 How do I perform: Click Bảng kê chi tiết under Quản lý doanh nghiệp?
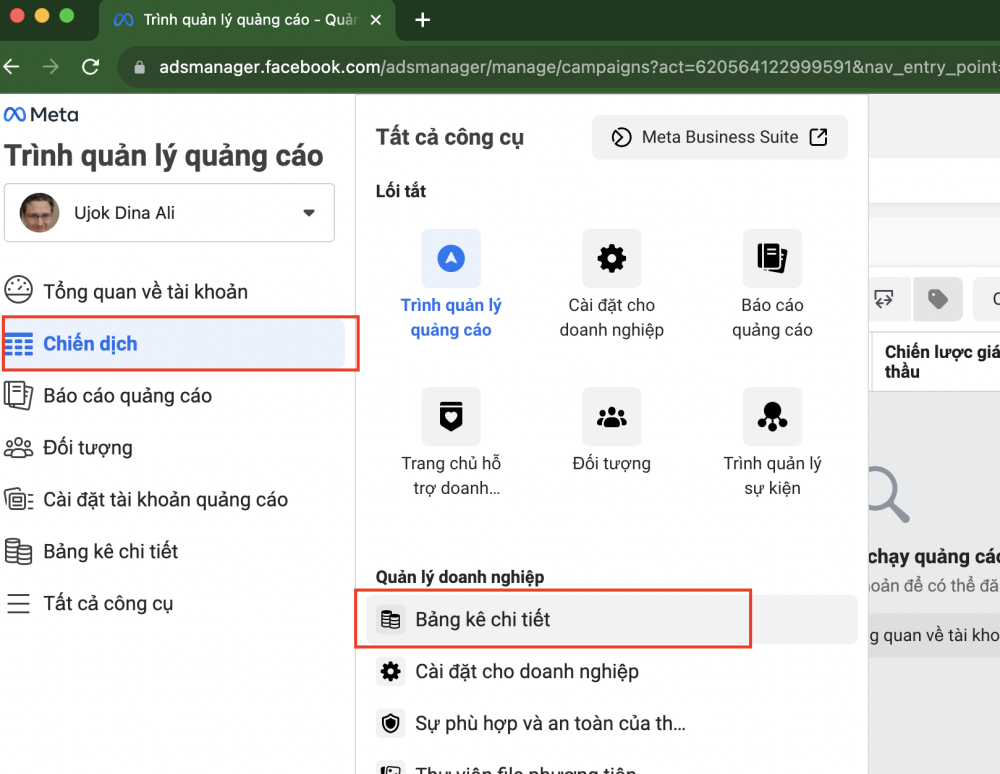(611, 619)
